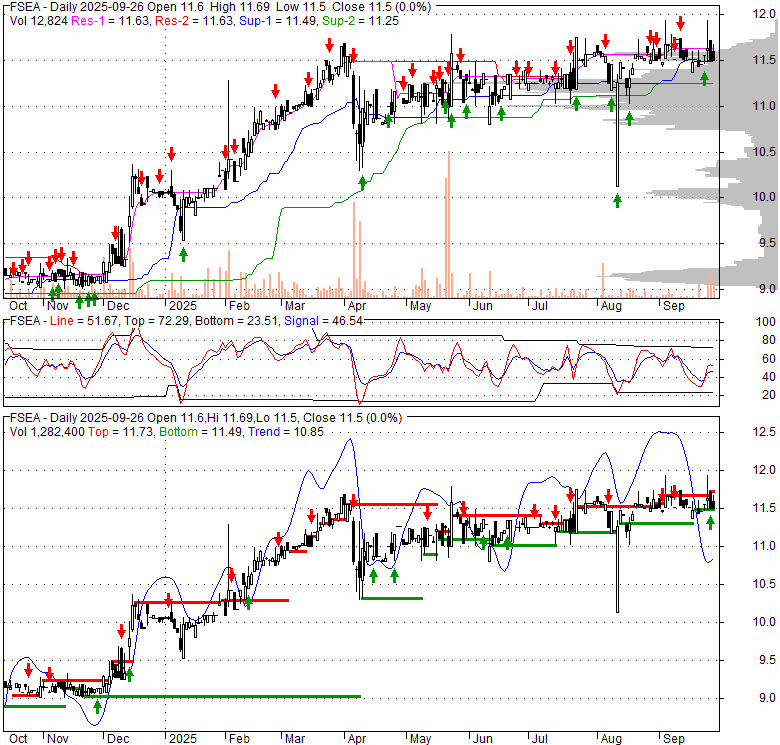
Task: Click the 2025 label under the upper chart
Action: pyautogui.click(x=183, y=306)
